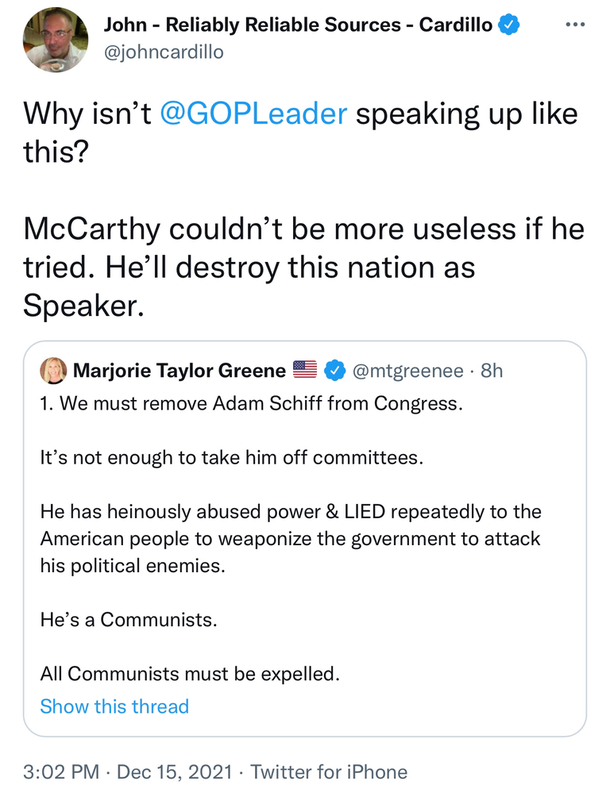
Task: Click the Marjorie Taylor Greene name
Action: pos(178,371)
